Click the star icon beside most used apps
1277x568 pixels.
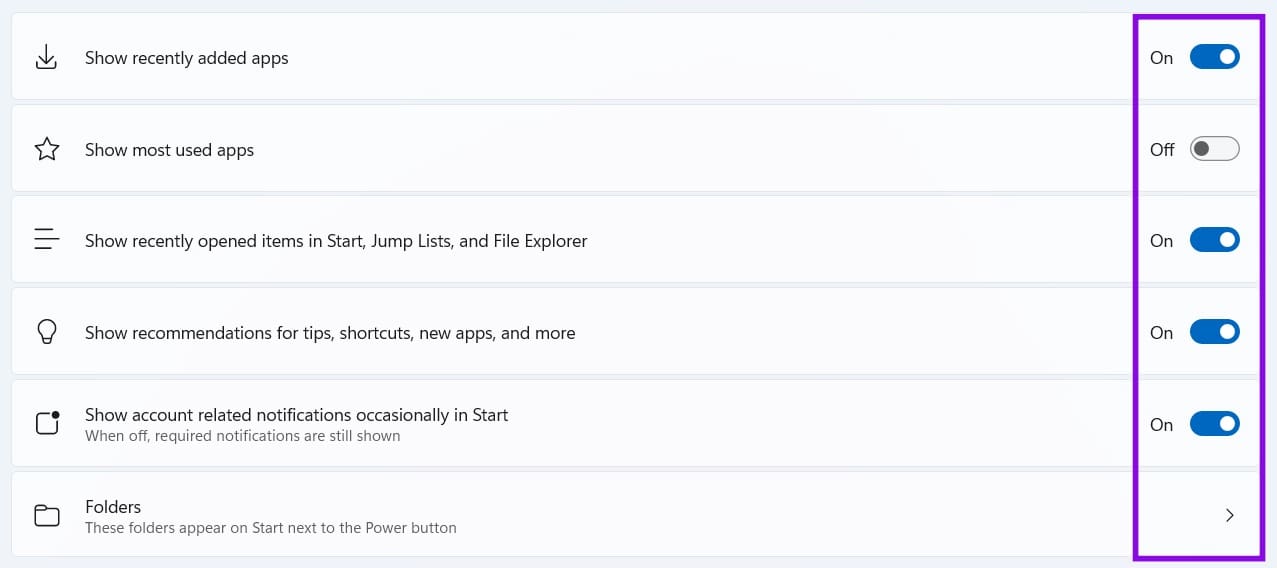(47, 150)
